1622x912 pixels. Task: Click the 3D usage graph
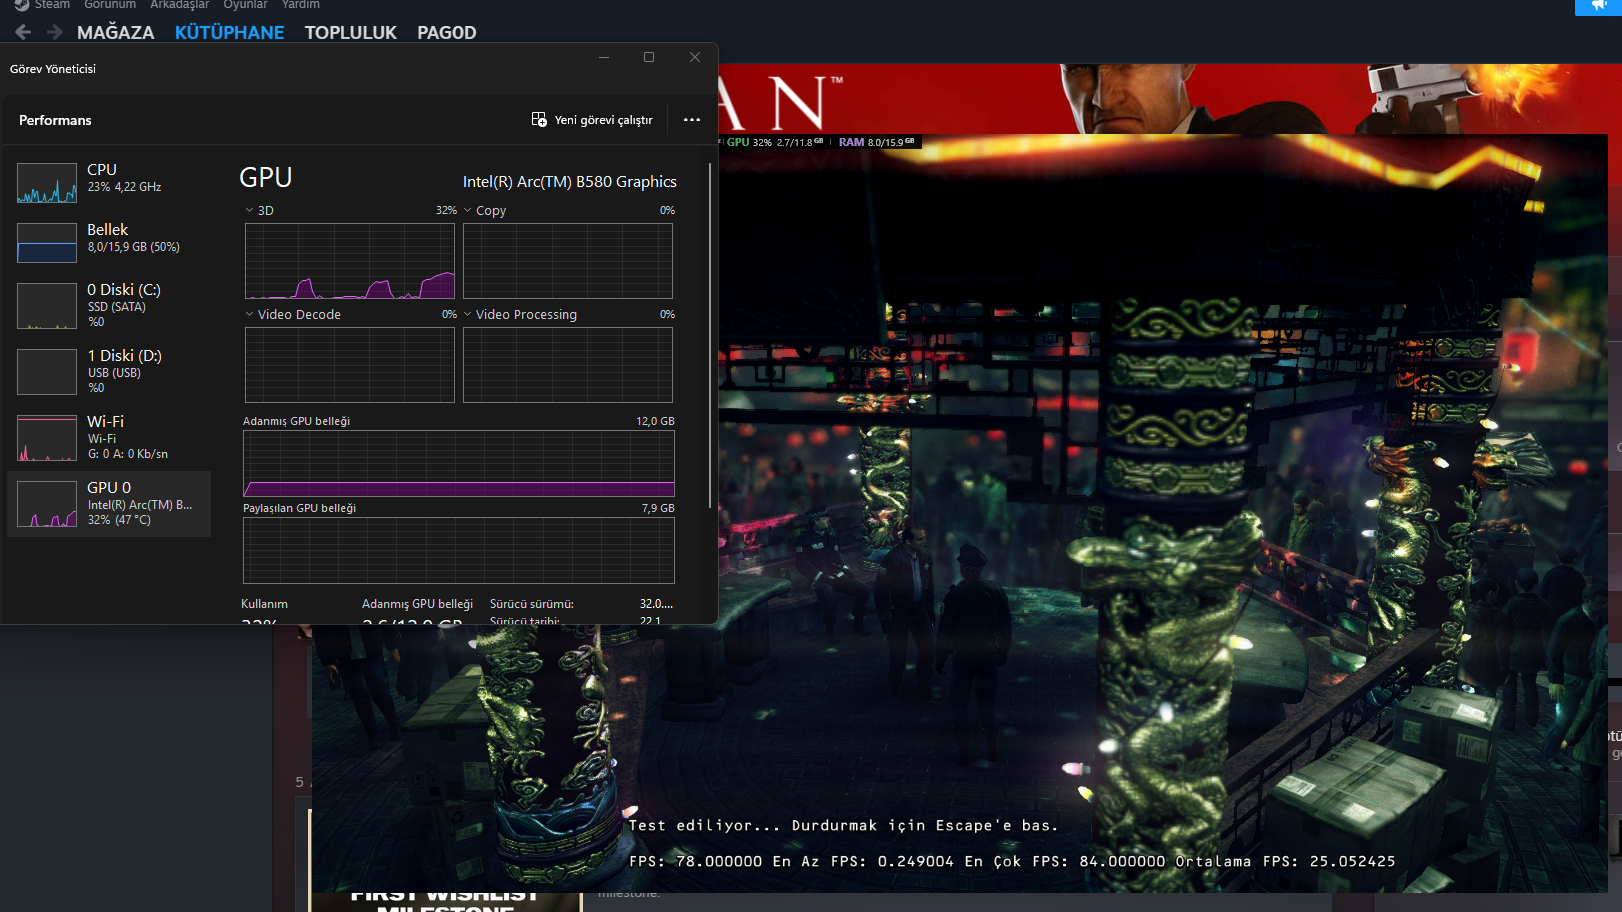(350, 261)
